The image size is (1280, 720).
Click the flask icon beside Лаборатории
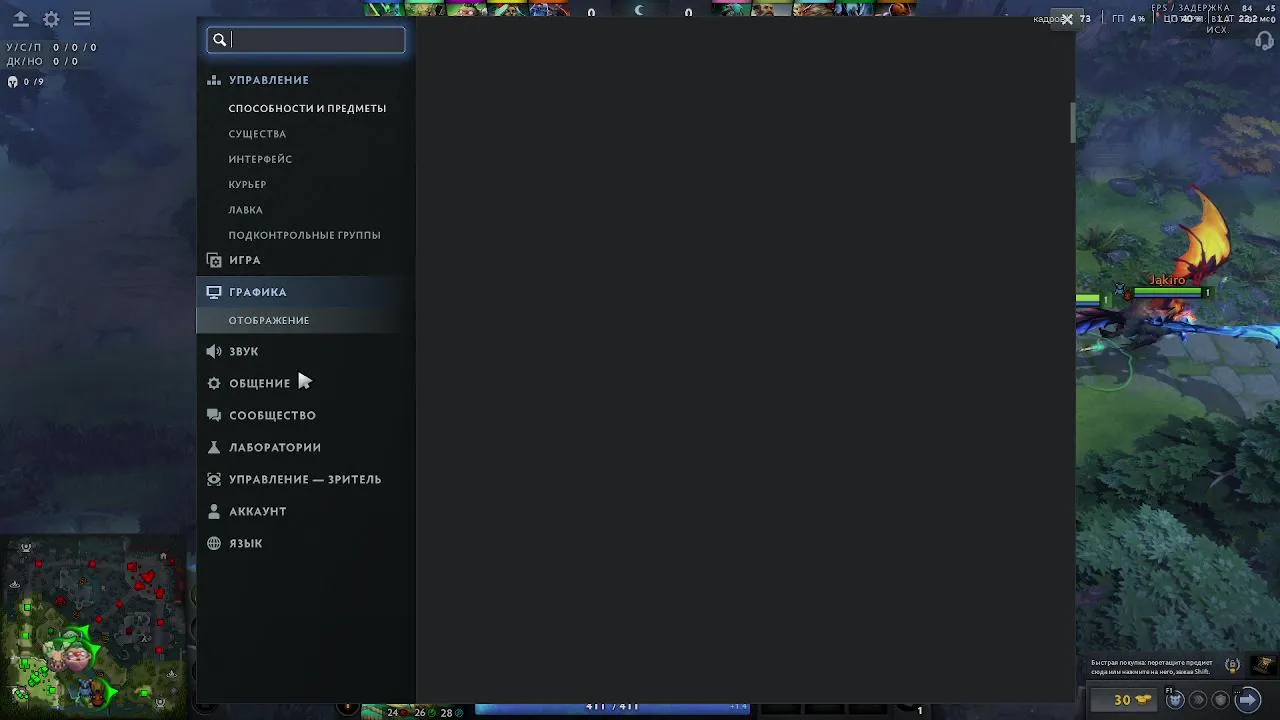tap(214, 447)
